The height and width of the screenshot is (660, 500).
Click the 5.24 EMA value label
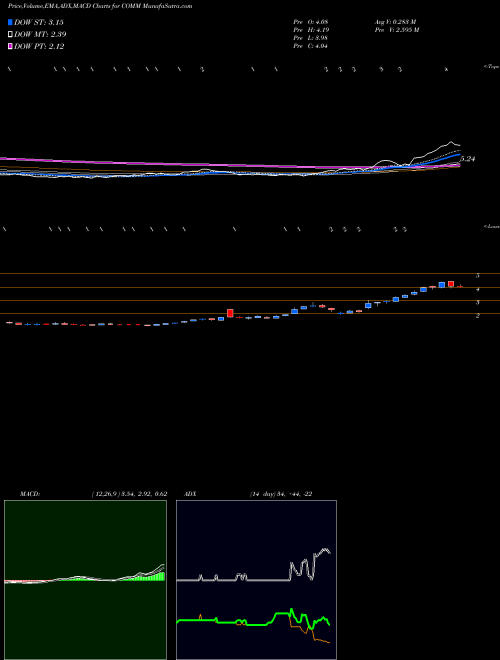click(467, 159)
